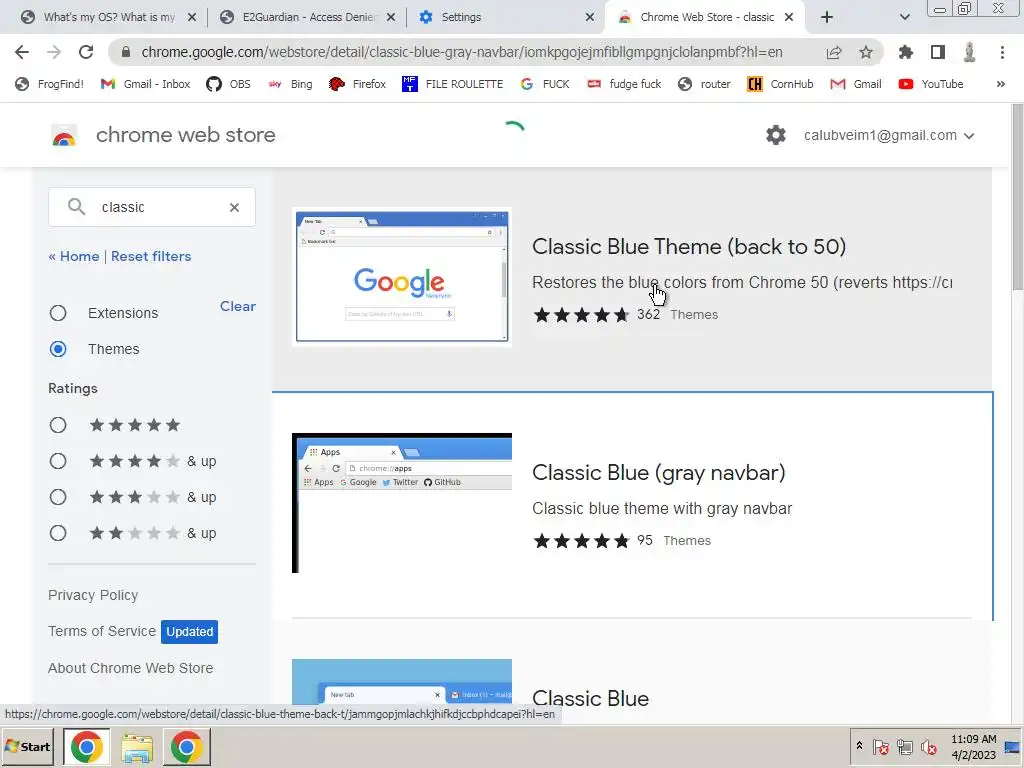Click the search field containing classic
This screenshot has width=1024, height=768.
(152, 207)
